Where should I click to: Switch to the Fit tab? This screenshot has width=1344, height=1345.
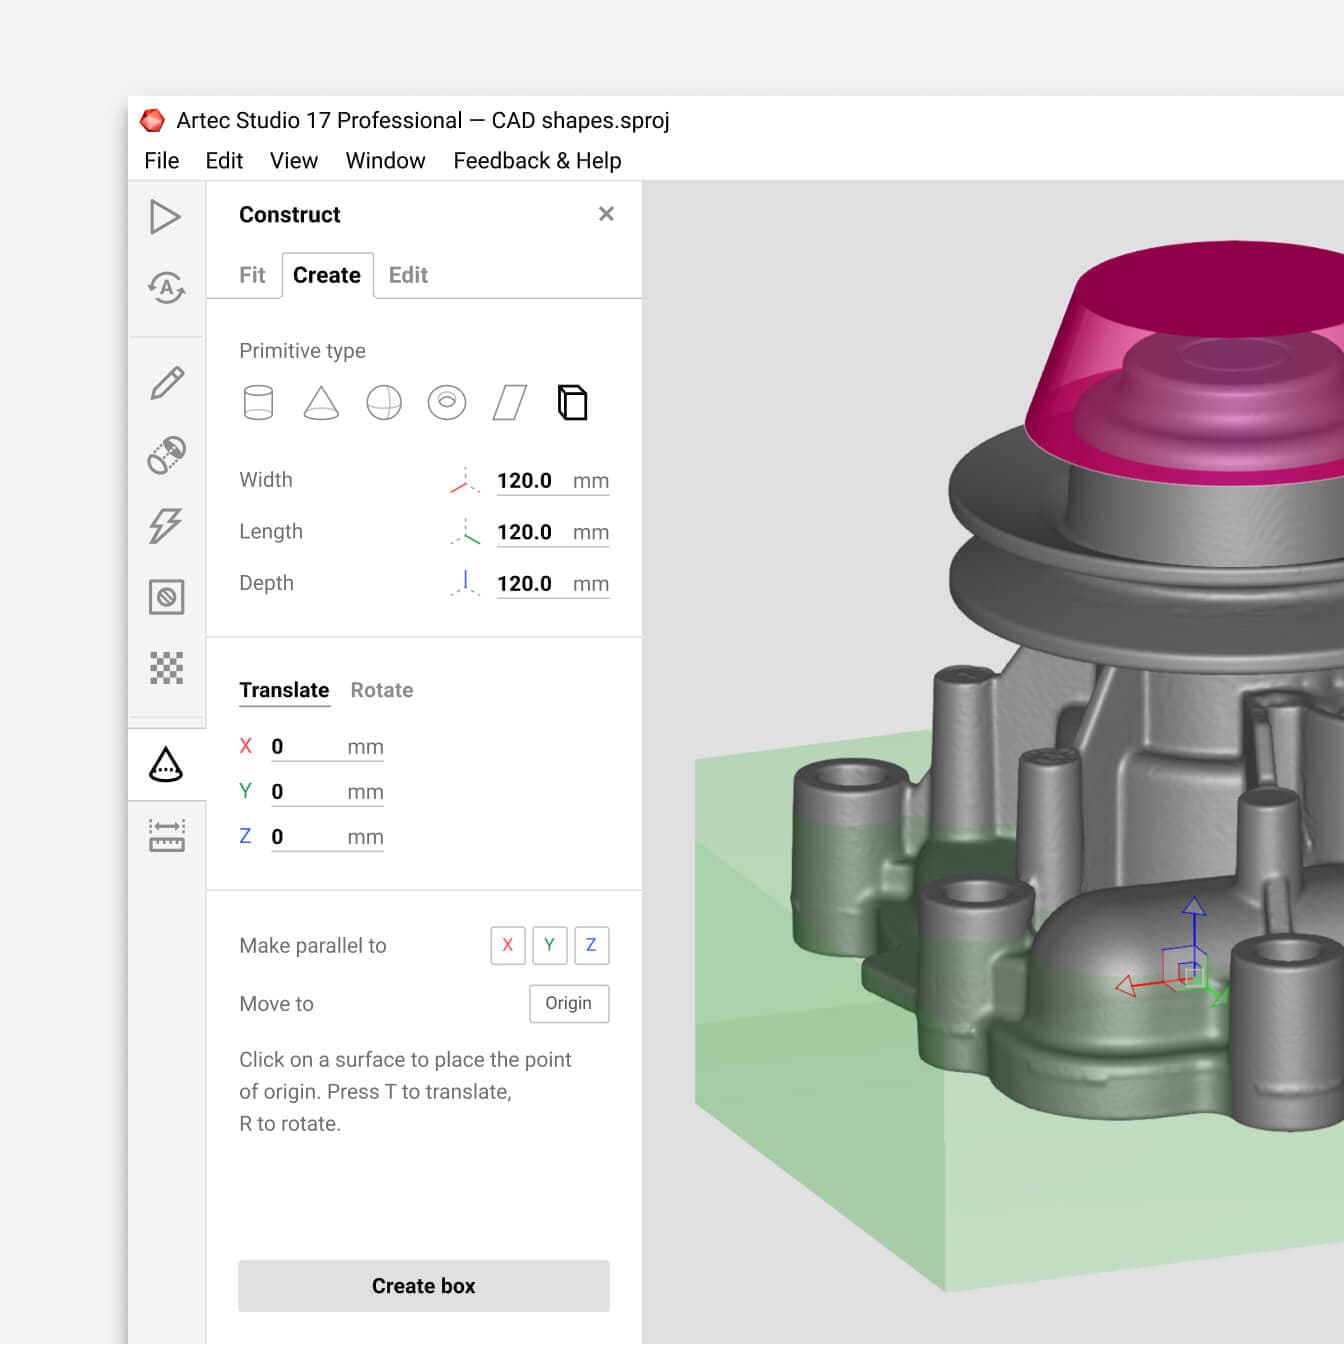252,275
